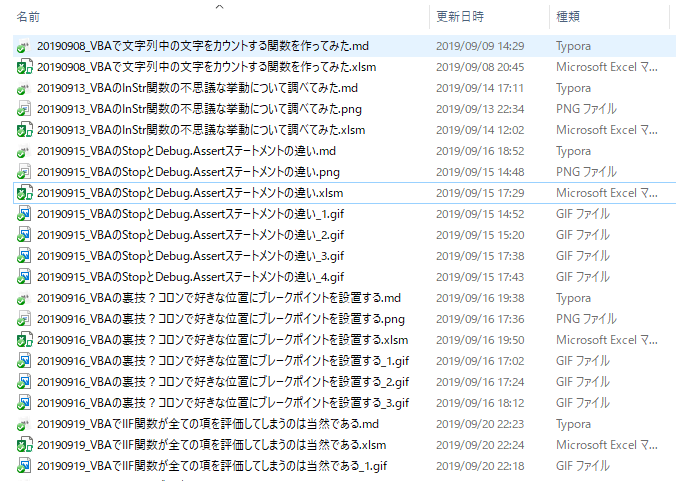This screenshot has height=481, width=676.
Task: Click the date 2019/09/15 17:29
Action: tap(480, 193)
